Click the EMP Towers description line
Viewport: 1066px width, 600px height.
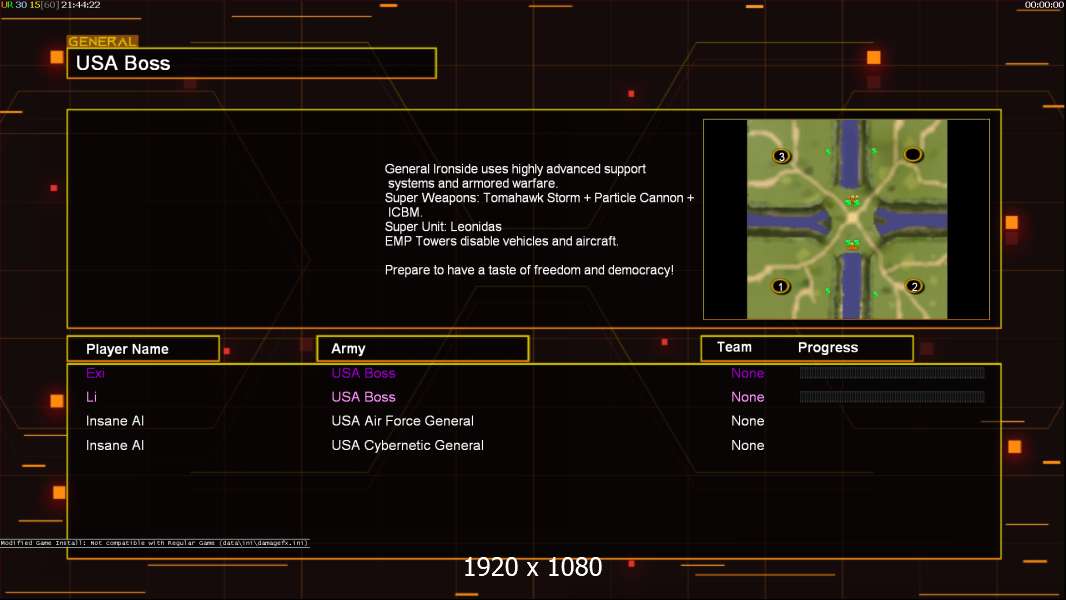tap(501, 241)
